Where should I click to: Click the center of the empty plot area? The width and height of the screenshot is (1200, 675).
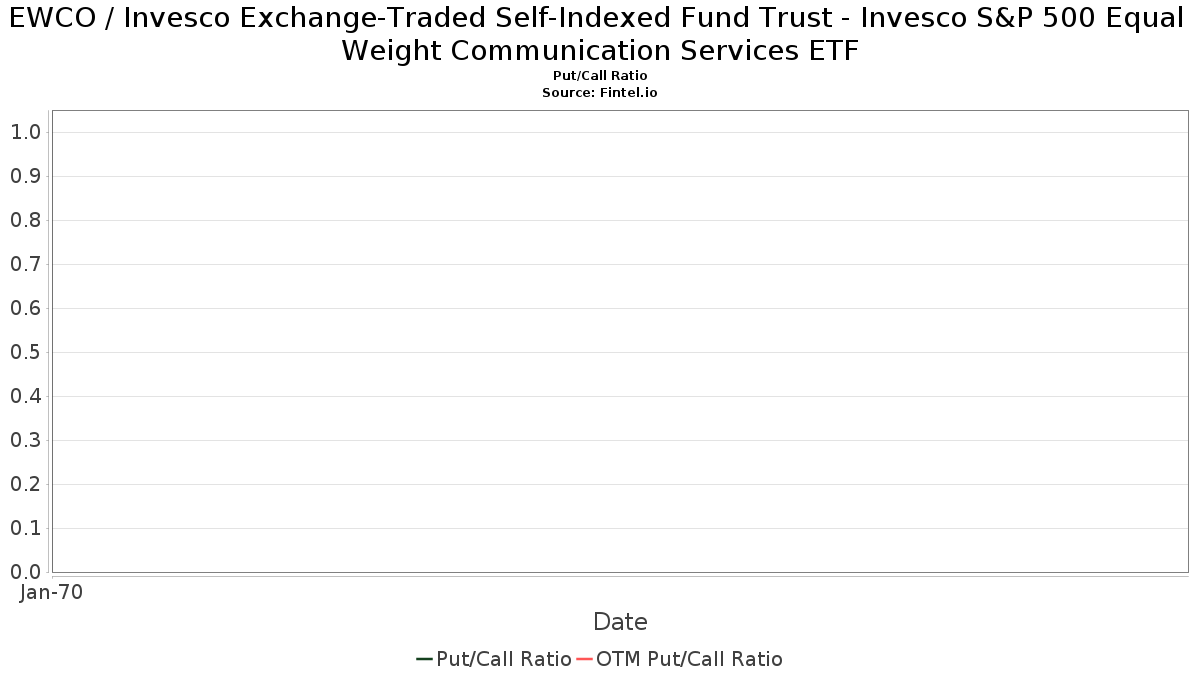620,341
